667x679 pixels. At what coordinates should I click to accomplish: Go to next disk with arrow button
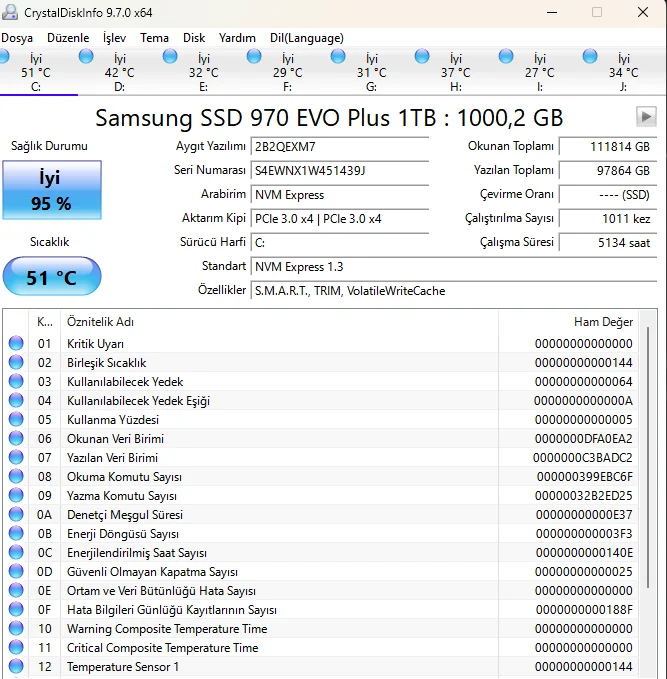tap(646, 116)
